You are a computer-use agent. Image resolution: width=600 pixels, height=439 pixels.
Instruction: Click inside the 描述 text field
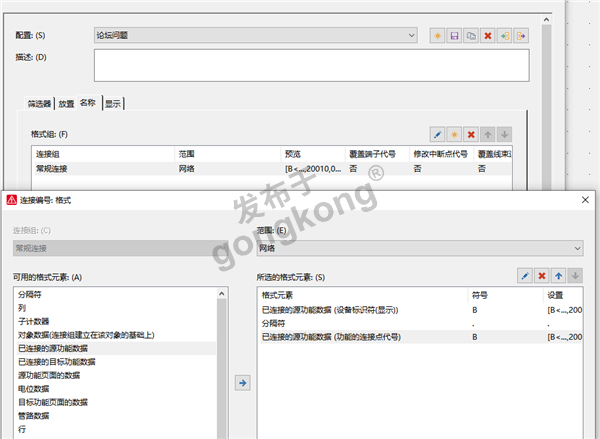310,65
